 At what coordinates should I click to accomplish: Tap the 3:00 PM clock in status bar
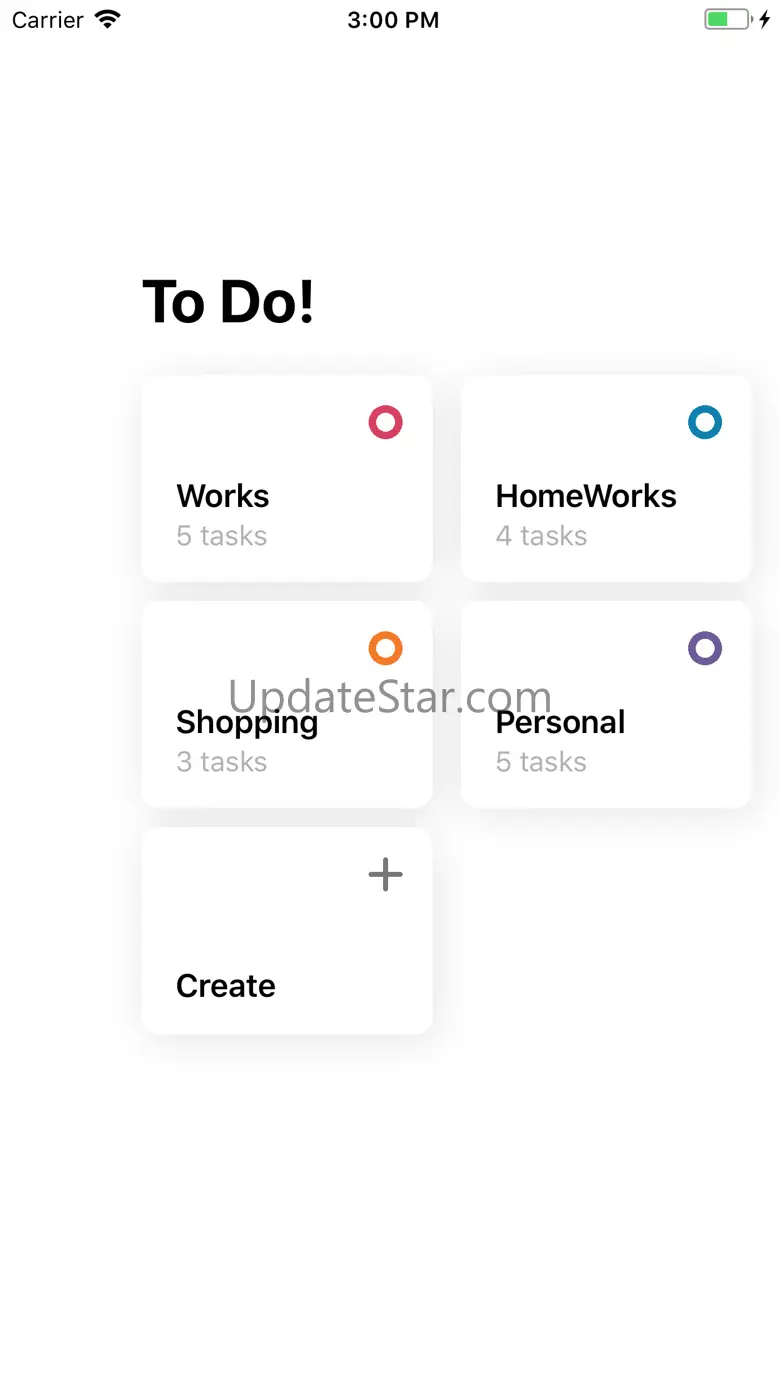click(393, 20)
